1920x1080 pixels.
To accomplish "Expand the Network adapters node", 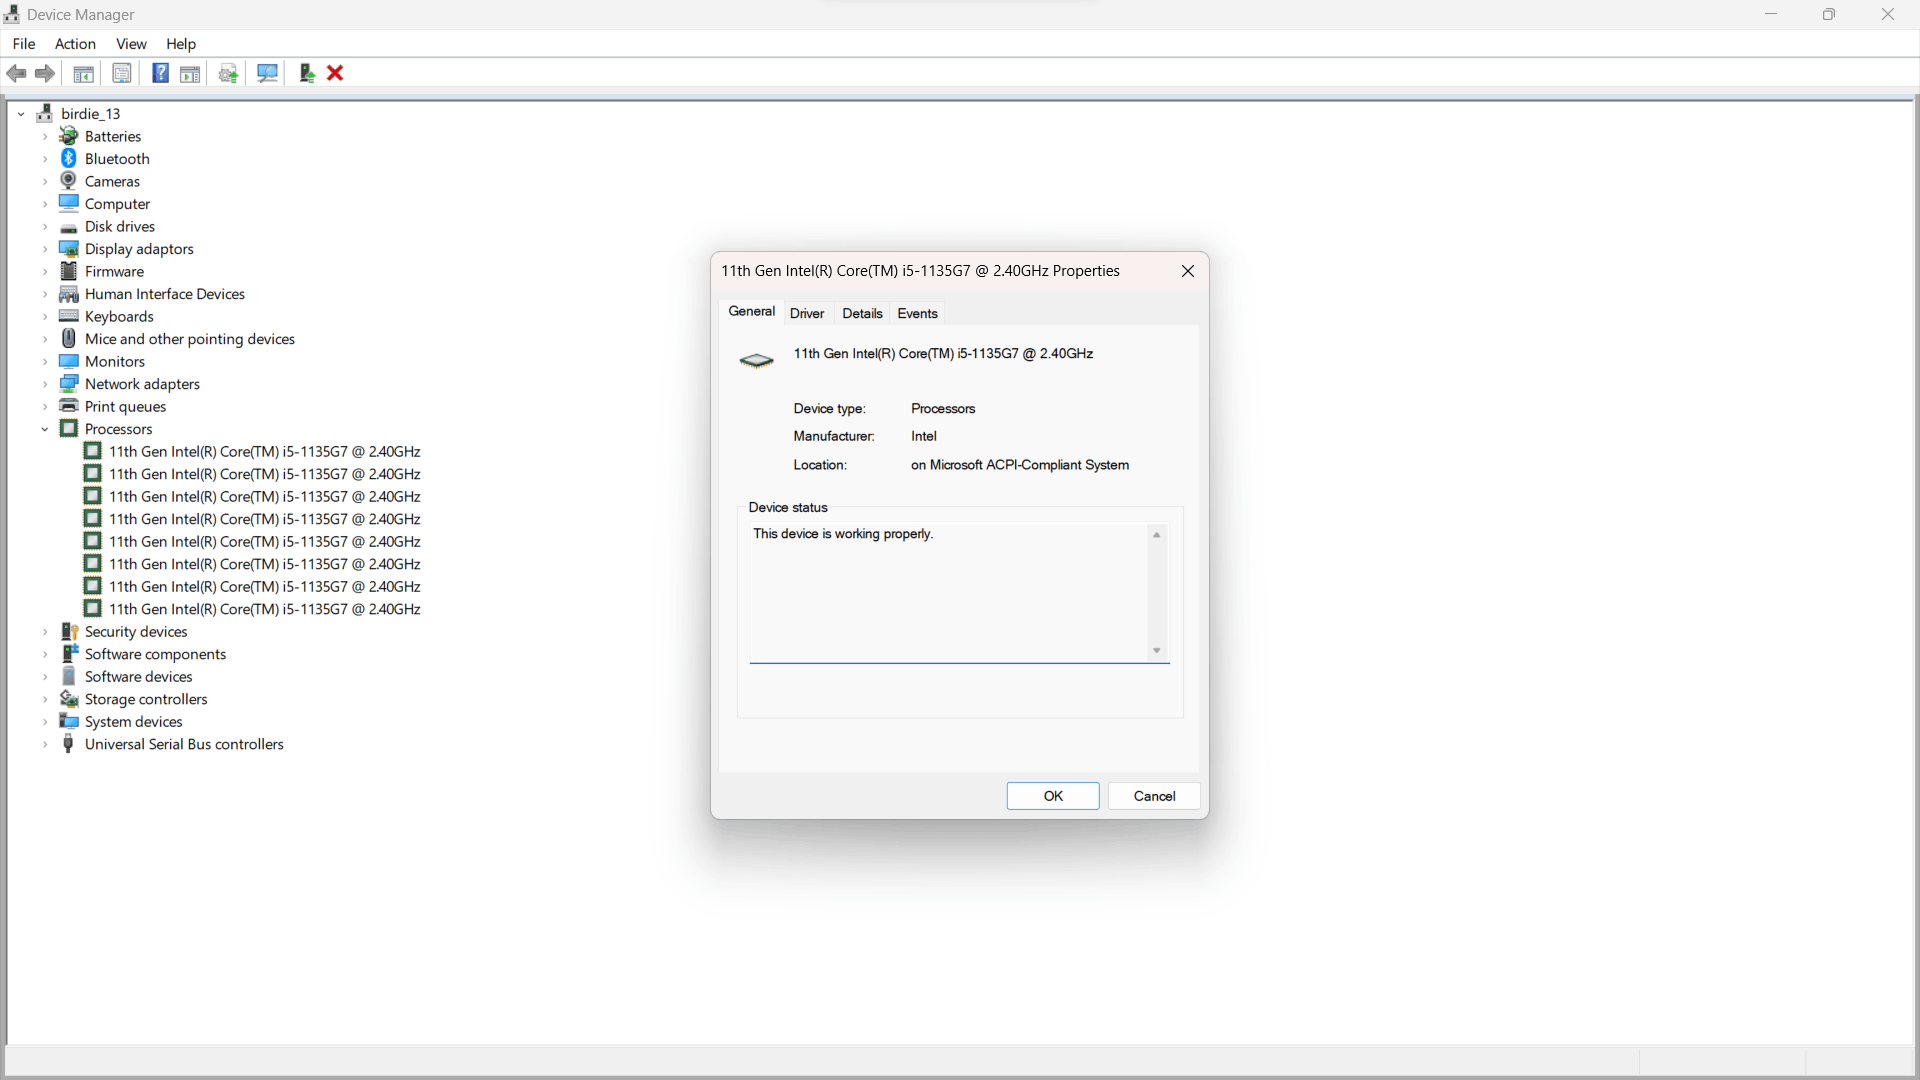I will click(x=45, y=384).
